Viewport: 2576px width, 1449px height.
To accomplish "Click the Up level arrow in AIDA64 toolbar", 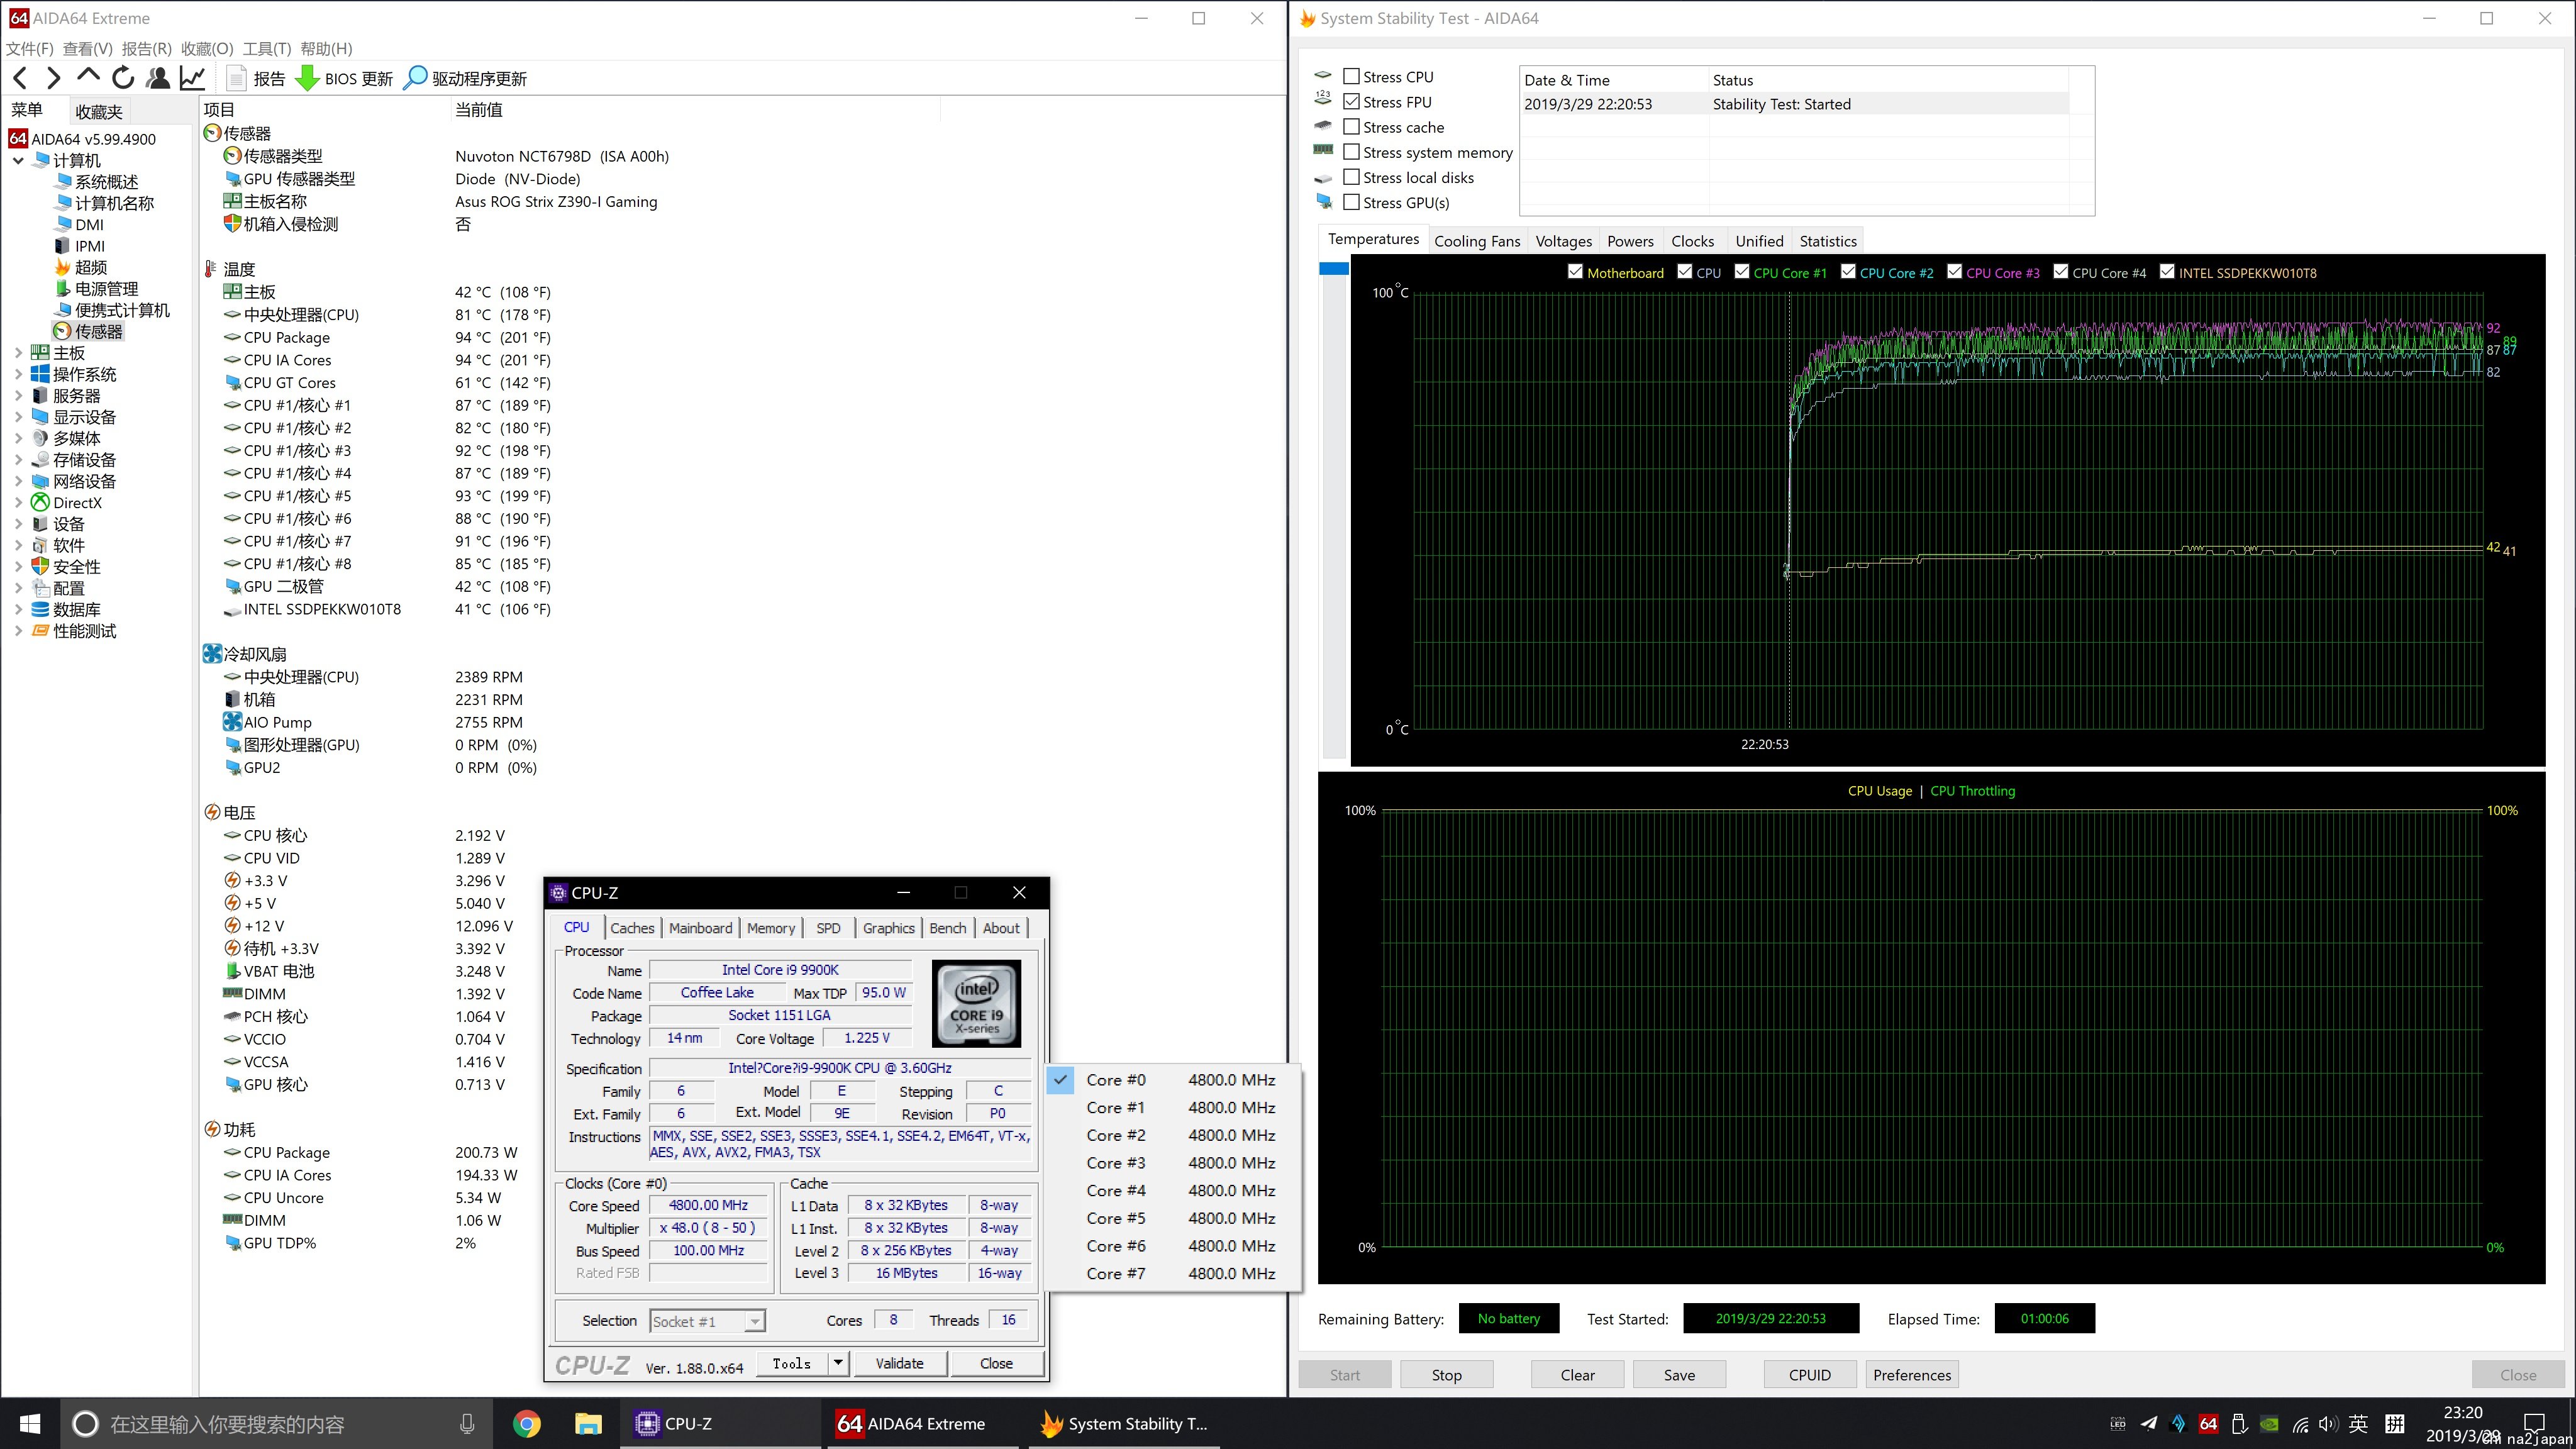I will coord(88,77).
